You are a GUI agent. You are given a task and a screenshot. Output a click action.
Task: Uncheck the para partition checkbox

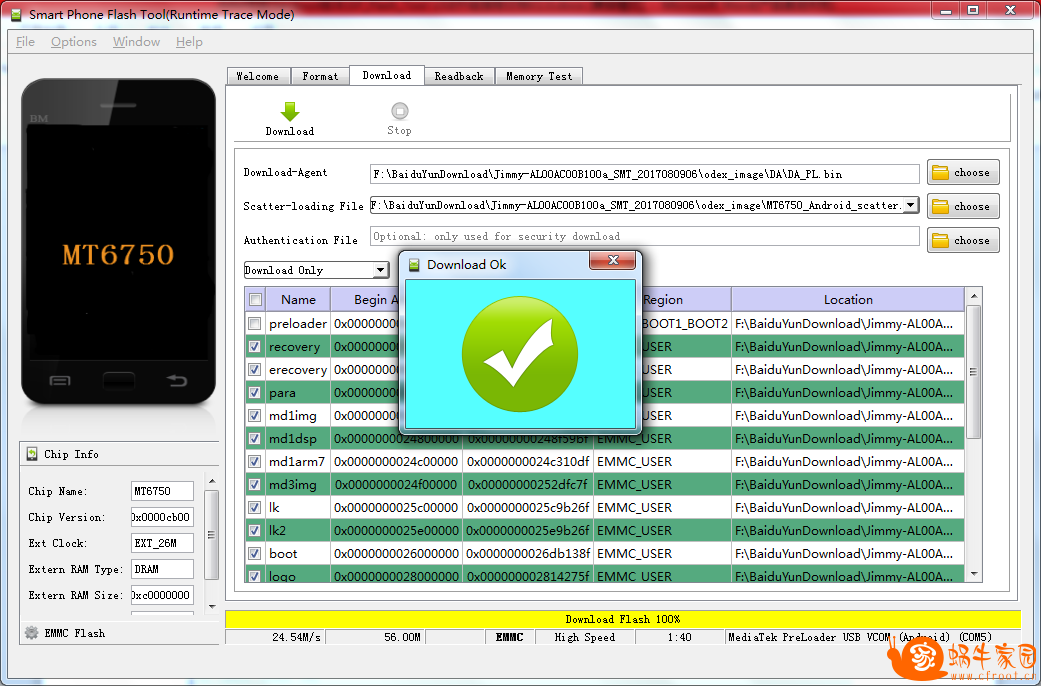[x=254, y=392]
